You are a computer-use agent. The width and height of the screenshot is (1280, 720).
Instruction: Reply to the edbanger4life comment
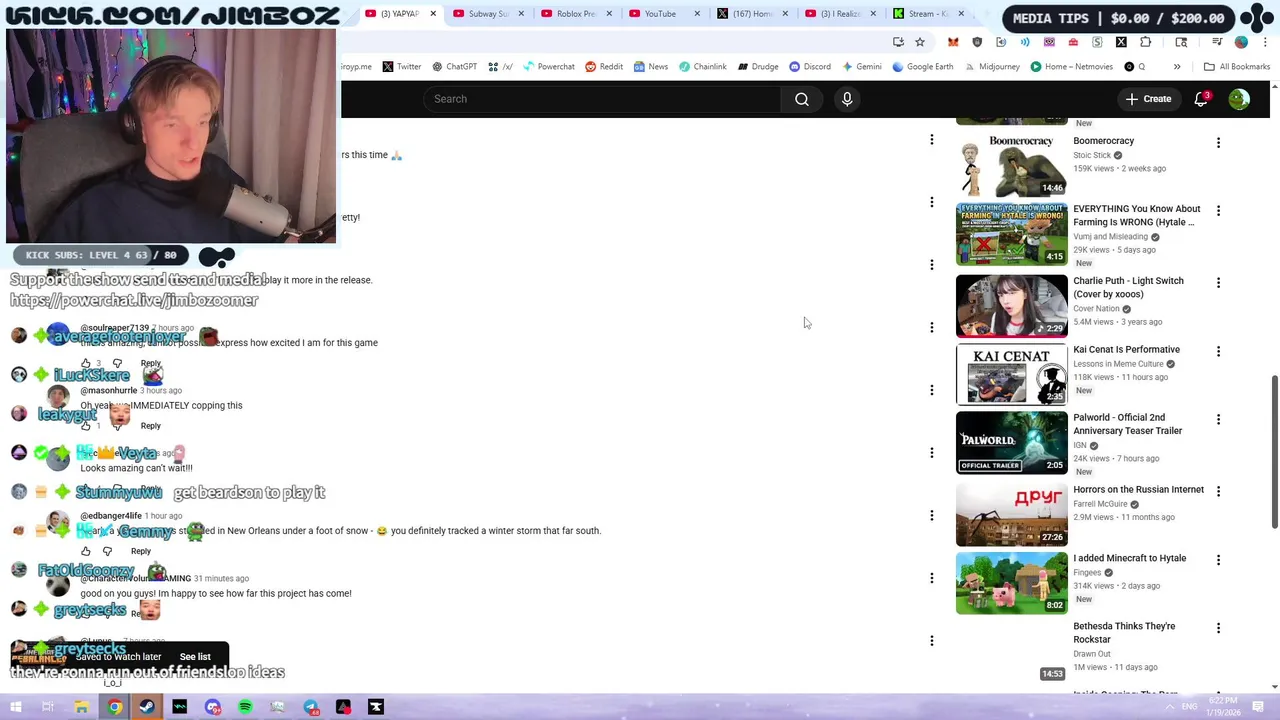[141, 551]
